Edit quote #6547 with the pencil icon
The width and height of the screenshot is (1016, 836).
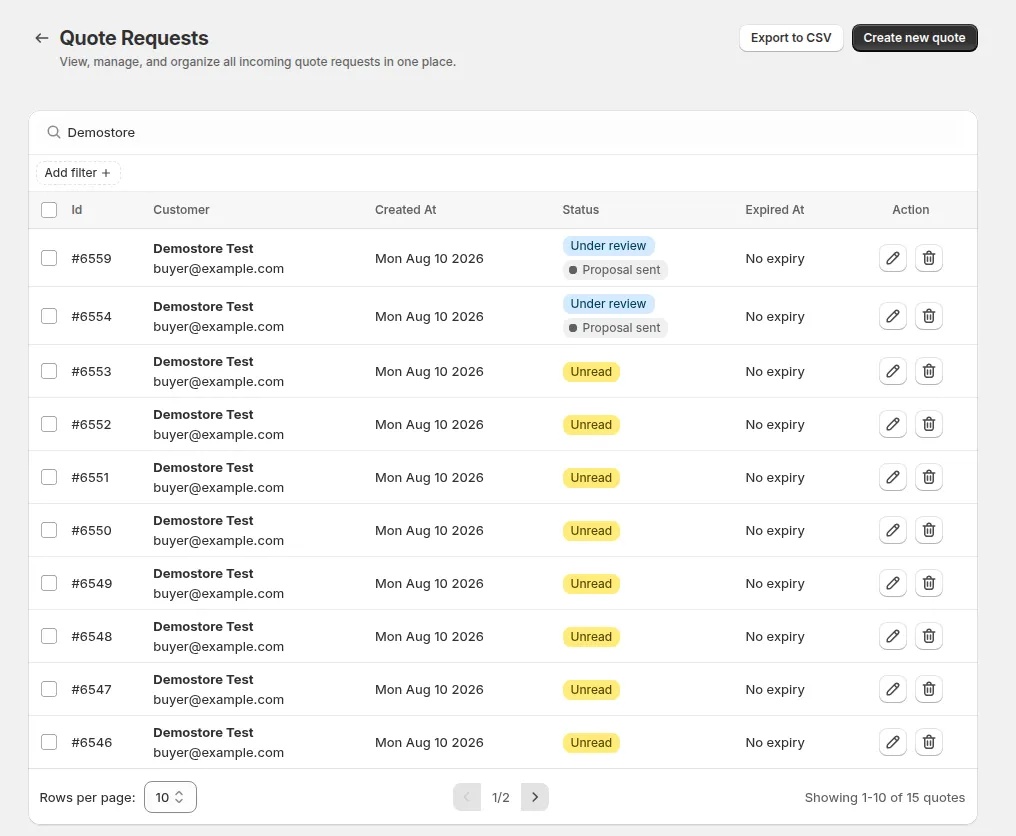coord(892,690)
